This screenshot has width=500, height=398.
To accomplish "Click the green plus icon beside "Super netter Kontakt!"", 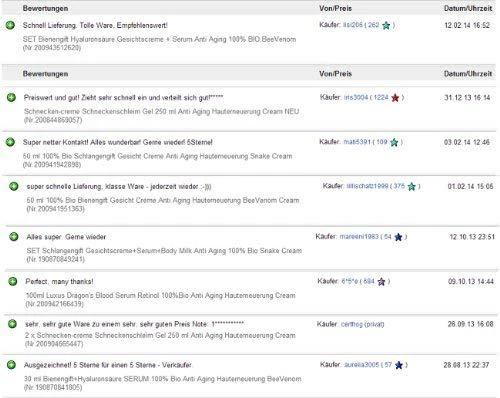I will pyautogui.click(x=10, y=142).
